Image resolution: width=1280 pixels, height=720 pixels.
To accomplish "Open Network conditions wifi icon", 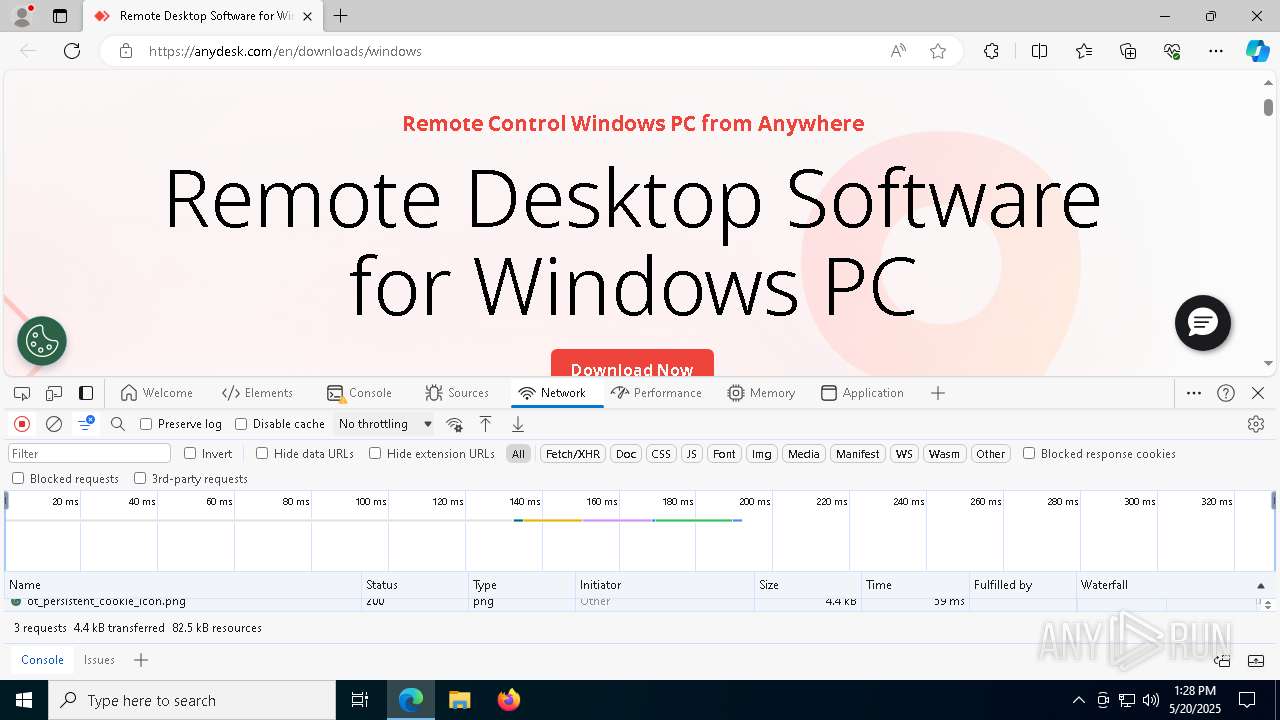I will click(x=454, y=424).
